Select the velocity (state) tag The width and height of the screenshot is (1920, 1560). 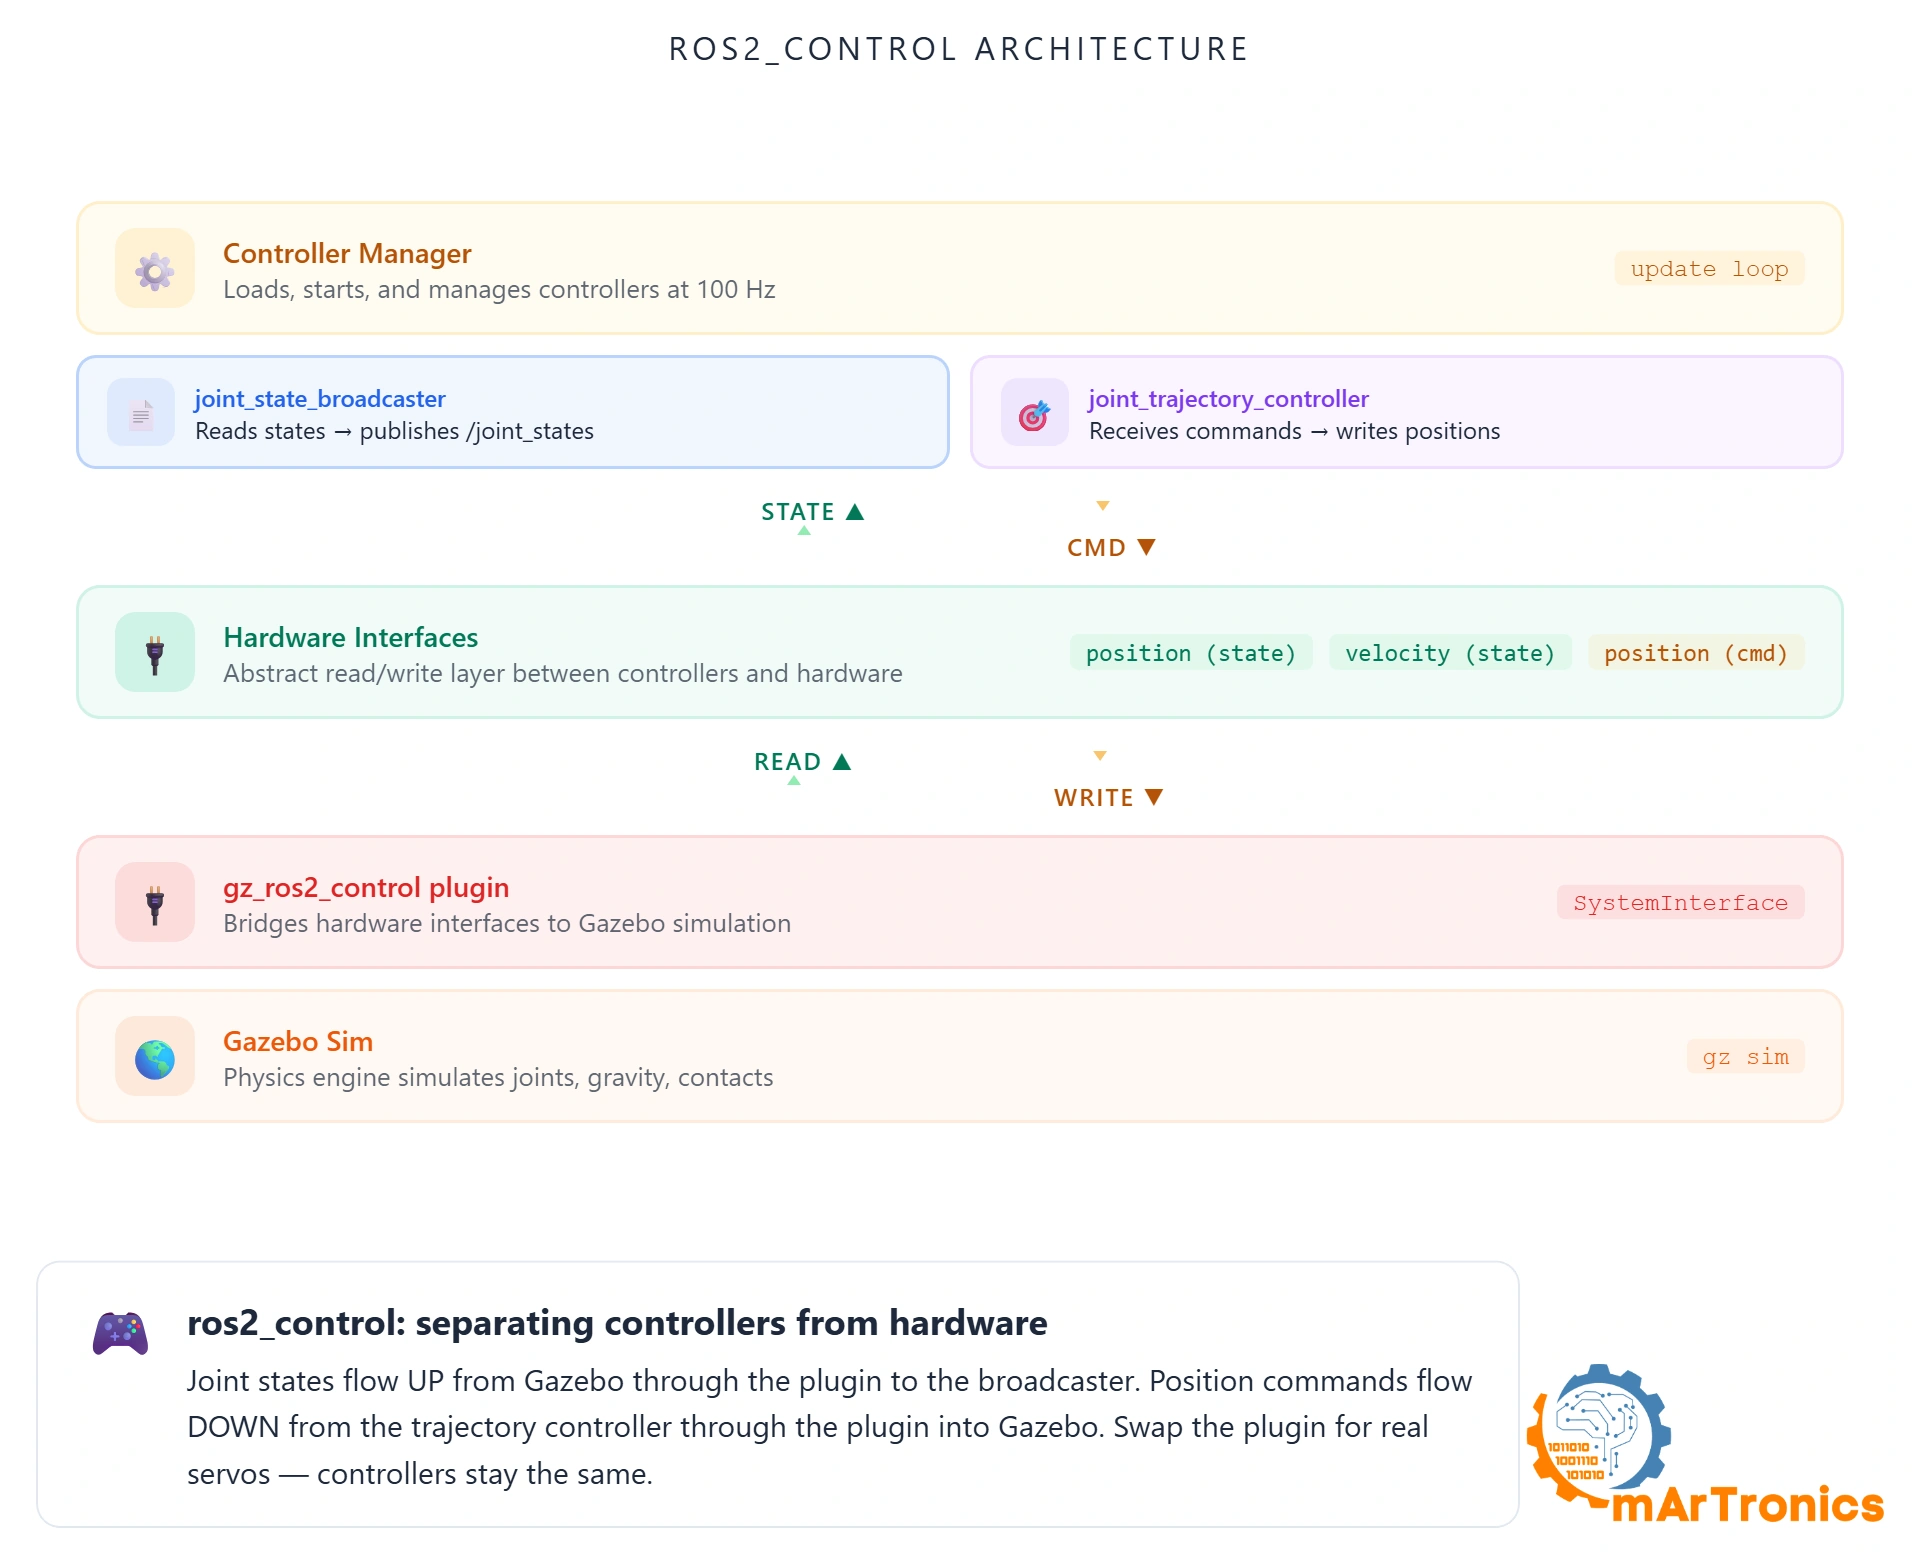click(1450, 653)
